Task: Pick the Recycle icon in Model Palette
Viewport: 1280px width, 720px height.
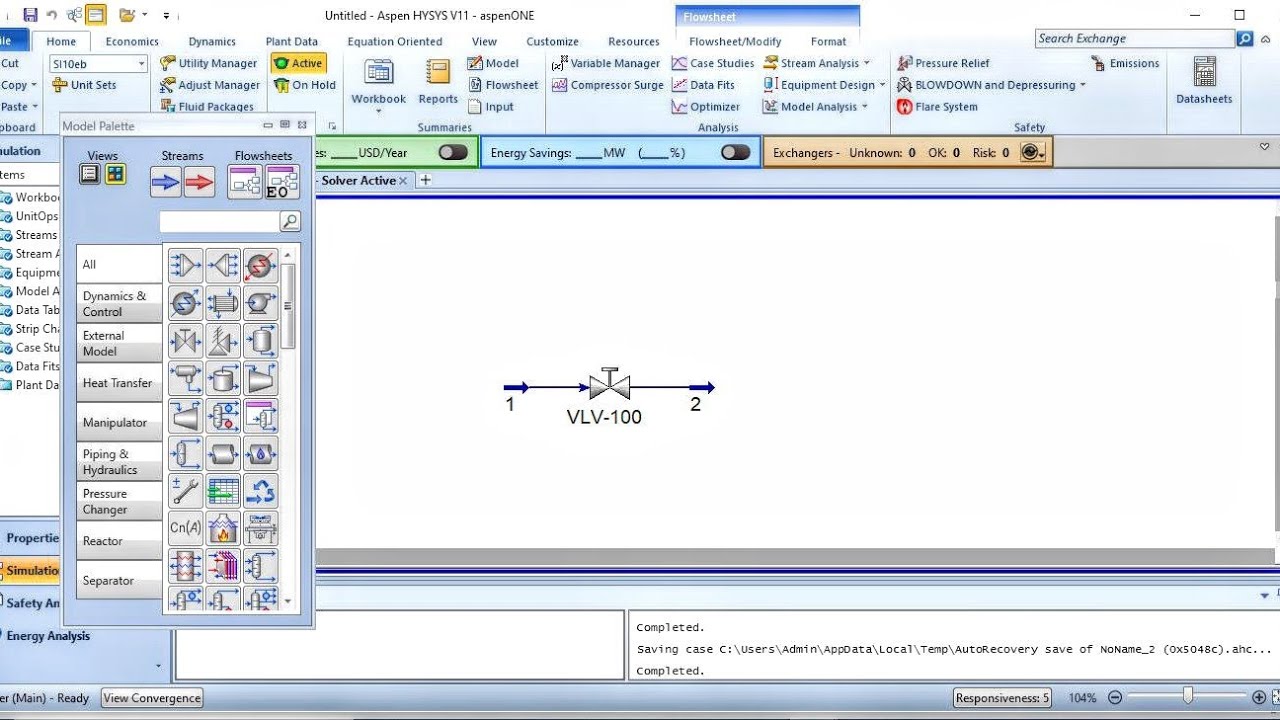Action: (x=261, y=491)
